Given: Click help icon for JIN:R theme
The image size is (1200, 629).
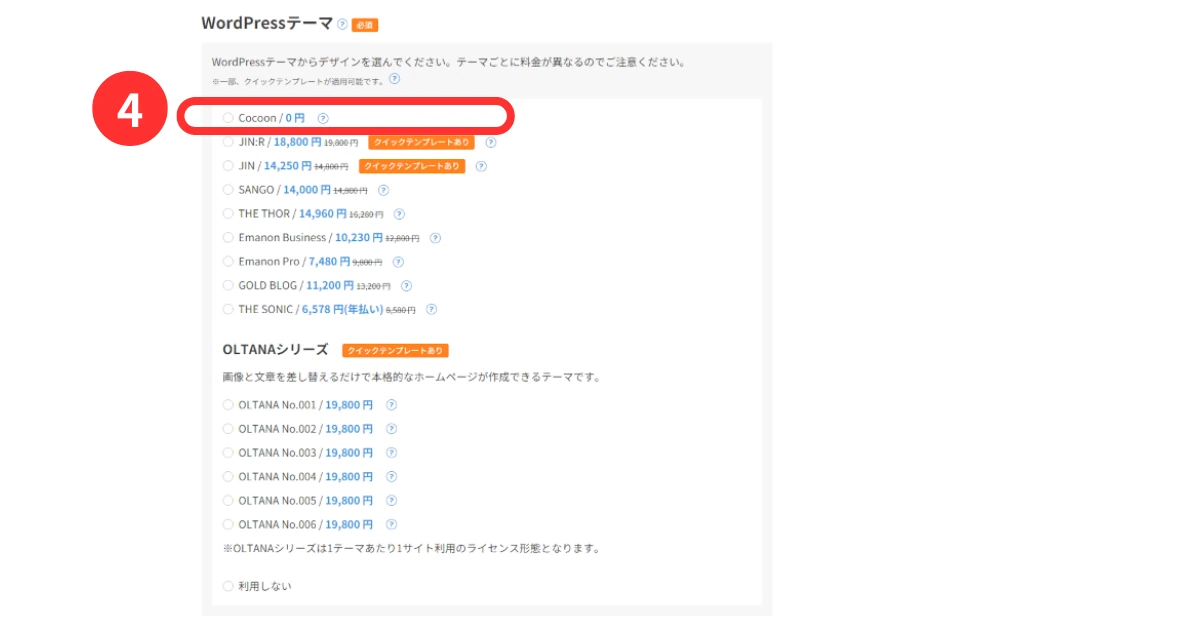Looking at the screenshot, I should 491,142.
